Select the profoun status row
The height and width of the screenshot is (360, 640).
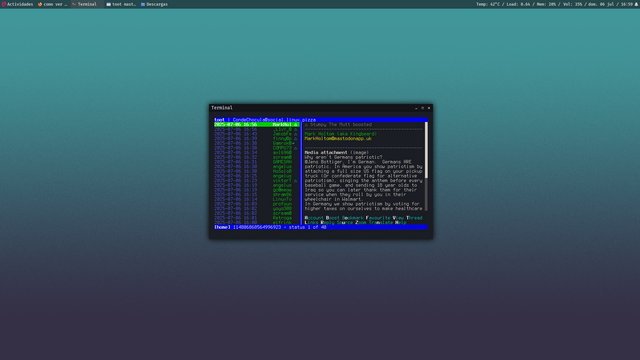[257, 204]
